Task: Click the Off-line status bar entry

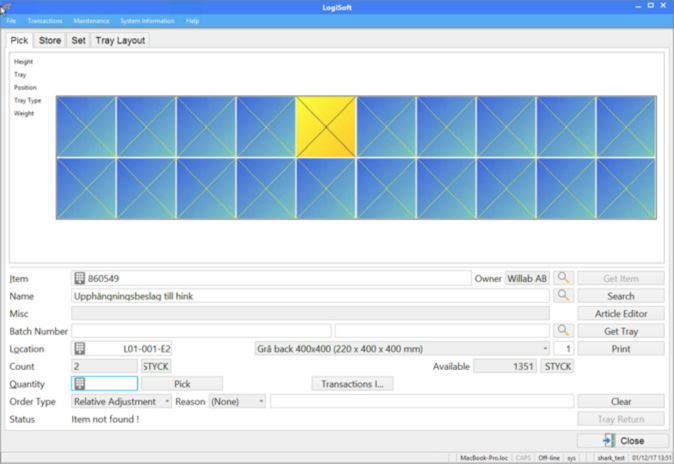Action: pyautogui.click(x=549, y=458)
